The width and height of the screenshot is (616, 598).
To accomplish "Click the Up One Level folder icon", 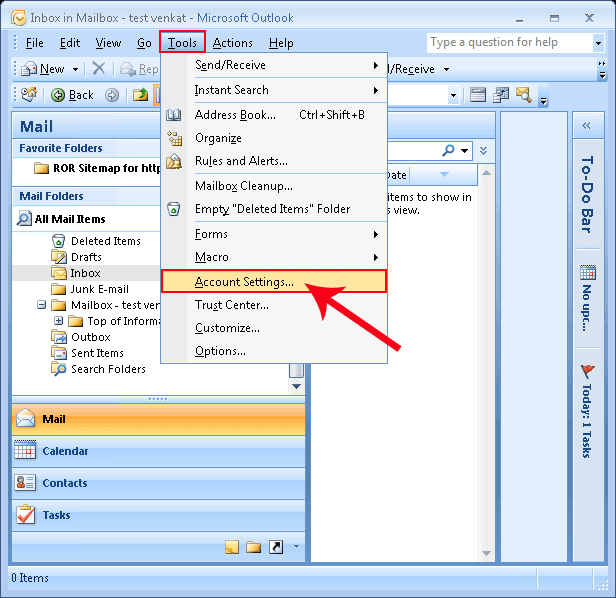I will 140,95.
